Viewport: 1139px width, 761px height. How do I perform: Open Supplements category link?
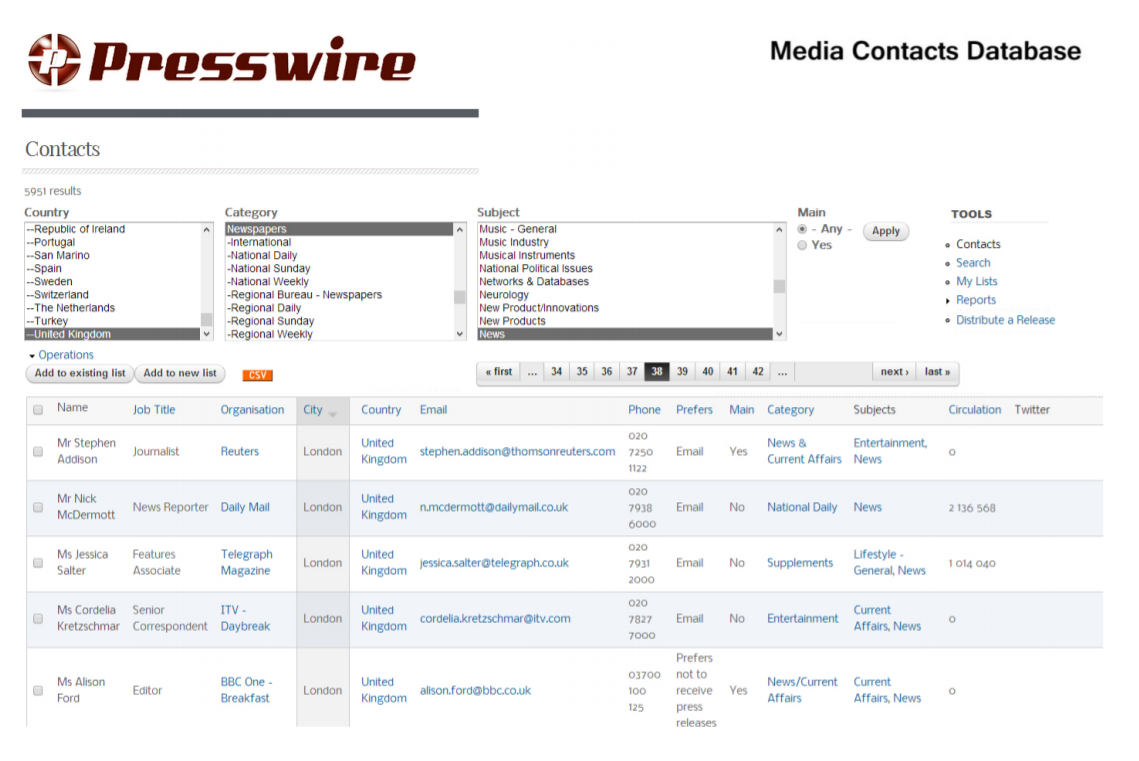click(800, 563)
